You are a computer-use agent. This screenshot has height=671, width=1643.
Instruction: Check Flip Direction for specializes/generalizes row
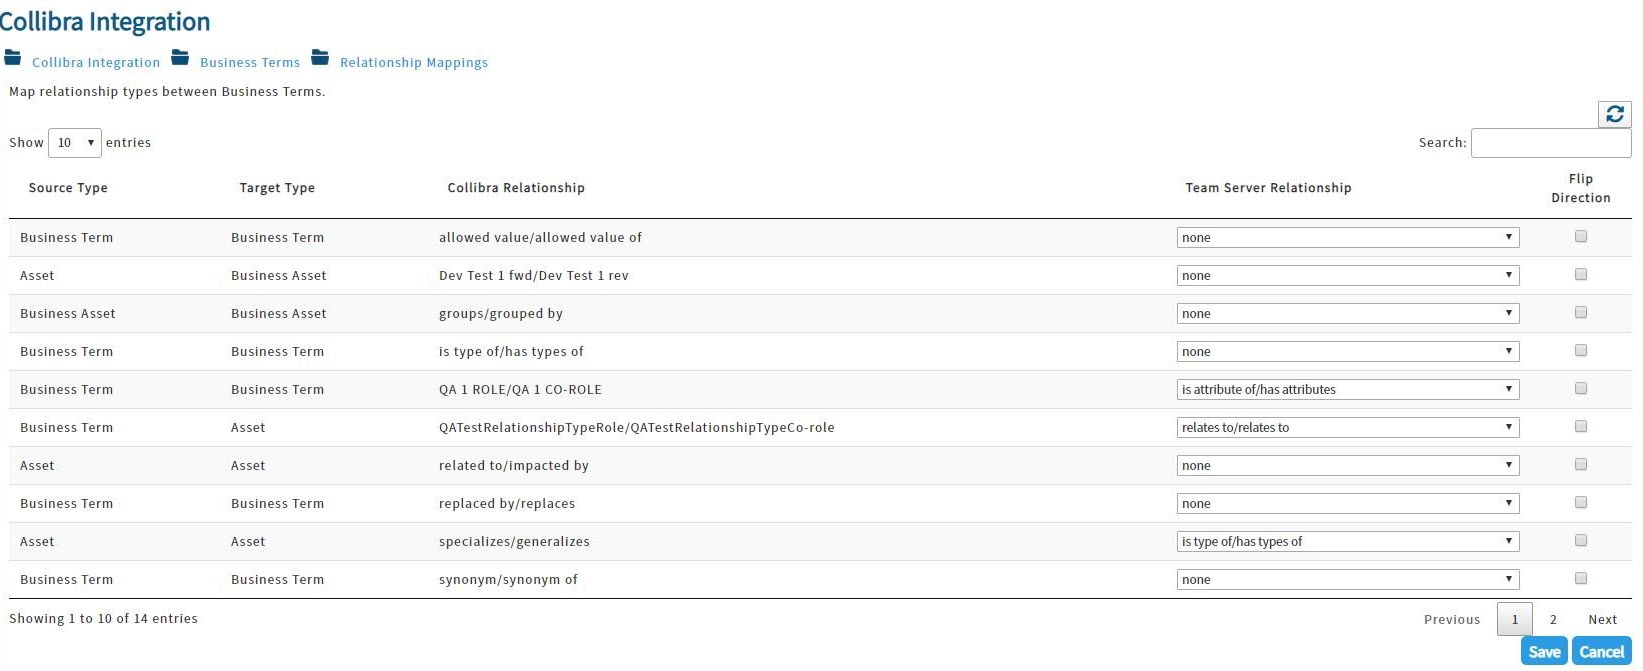(x=1581, y=540)
